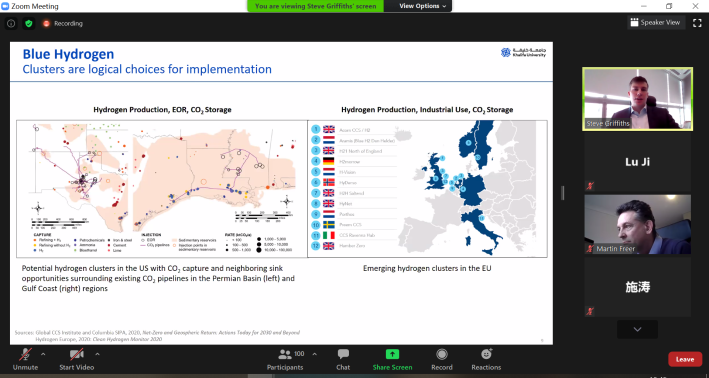The image size is (709, 378).
Task: Enter full screen mode
Action: tap(697, 23)
